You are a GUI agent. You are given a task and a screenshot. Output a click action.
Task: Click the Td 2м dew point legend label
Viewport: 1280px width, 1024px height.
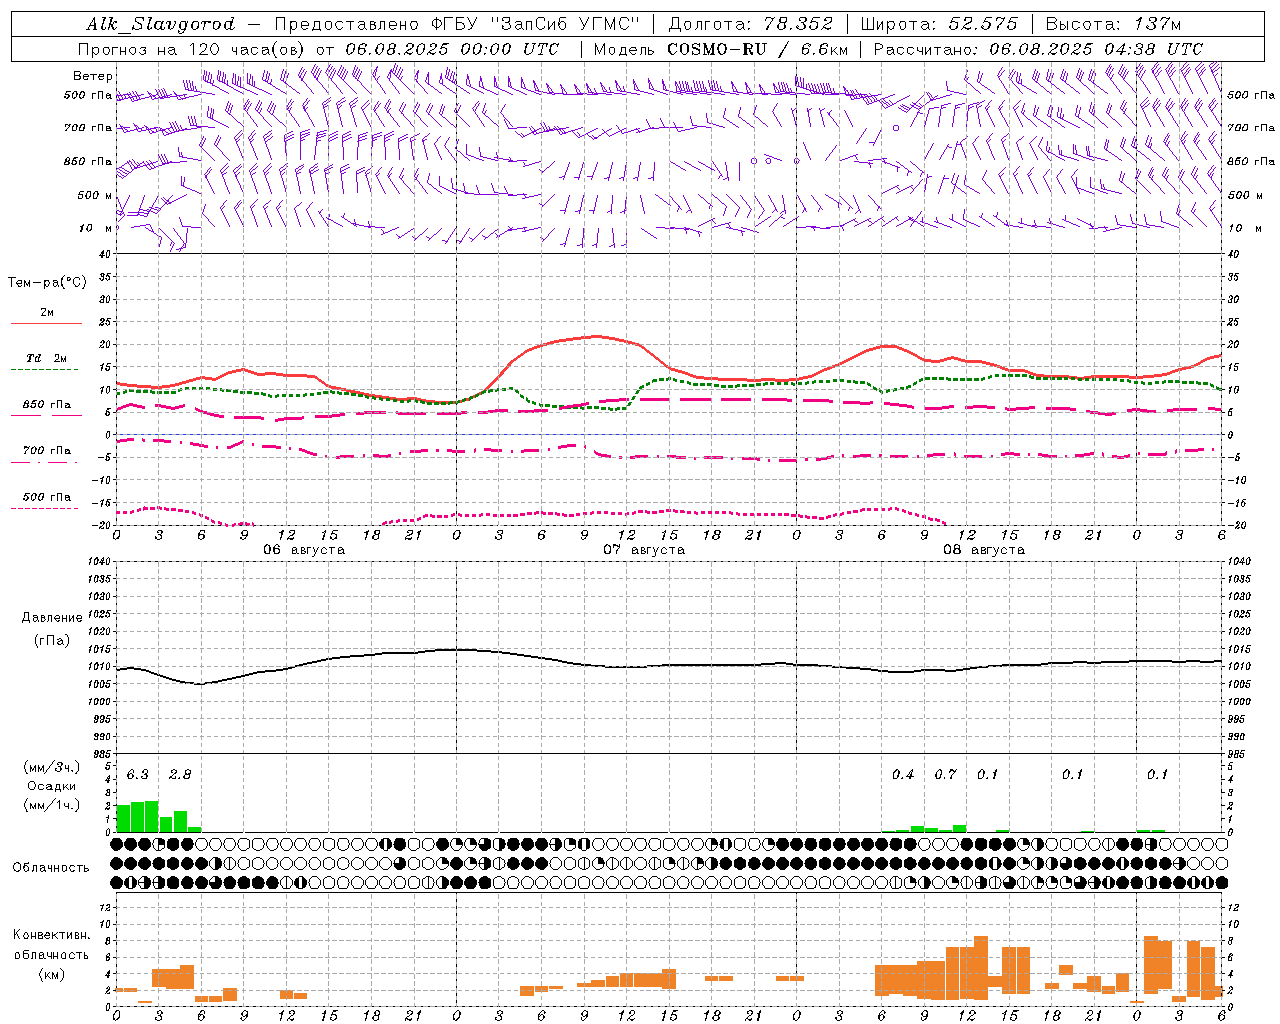tap(47, 358)
